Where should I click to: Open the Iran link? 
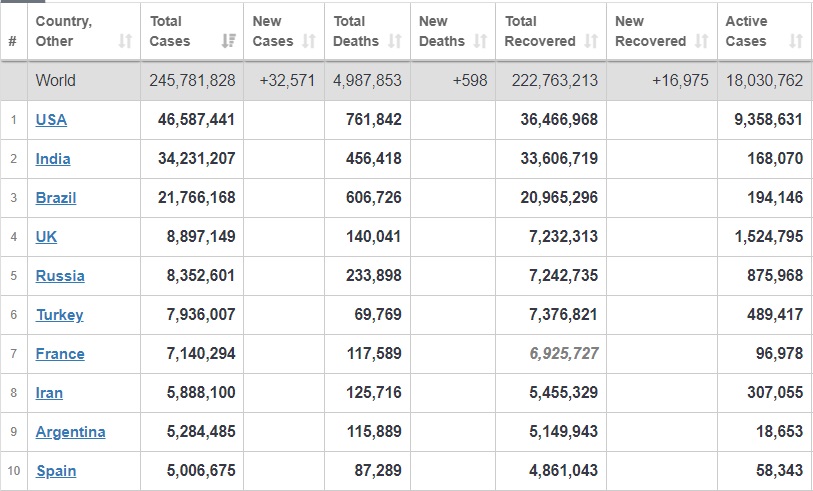coord(49,393)
